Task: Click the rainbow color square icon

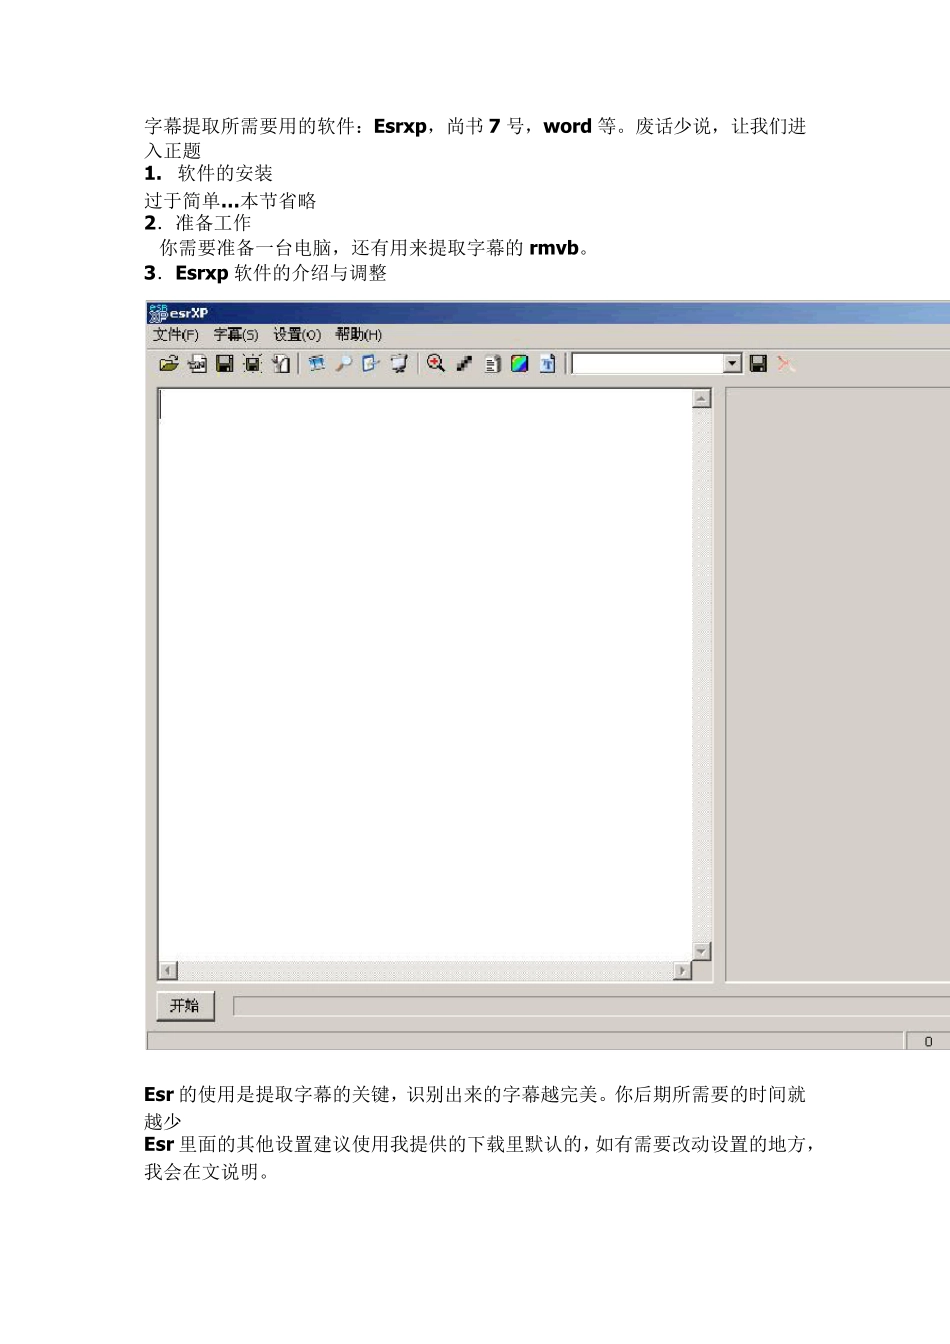Action: click(x=520, y=364)
